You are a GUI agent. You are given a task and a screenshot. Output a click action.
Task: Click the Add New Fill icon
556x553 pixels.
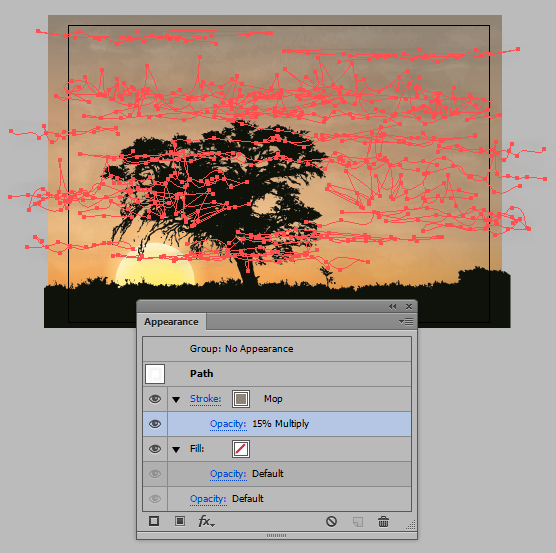coord(180,521)
